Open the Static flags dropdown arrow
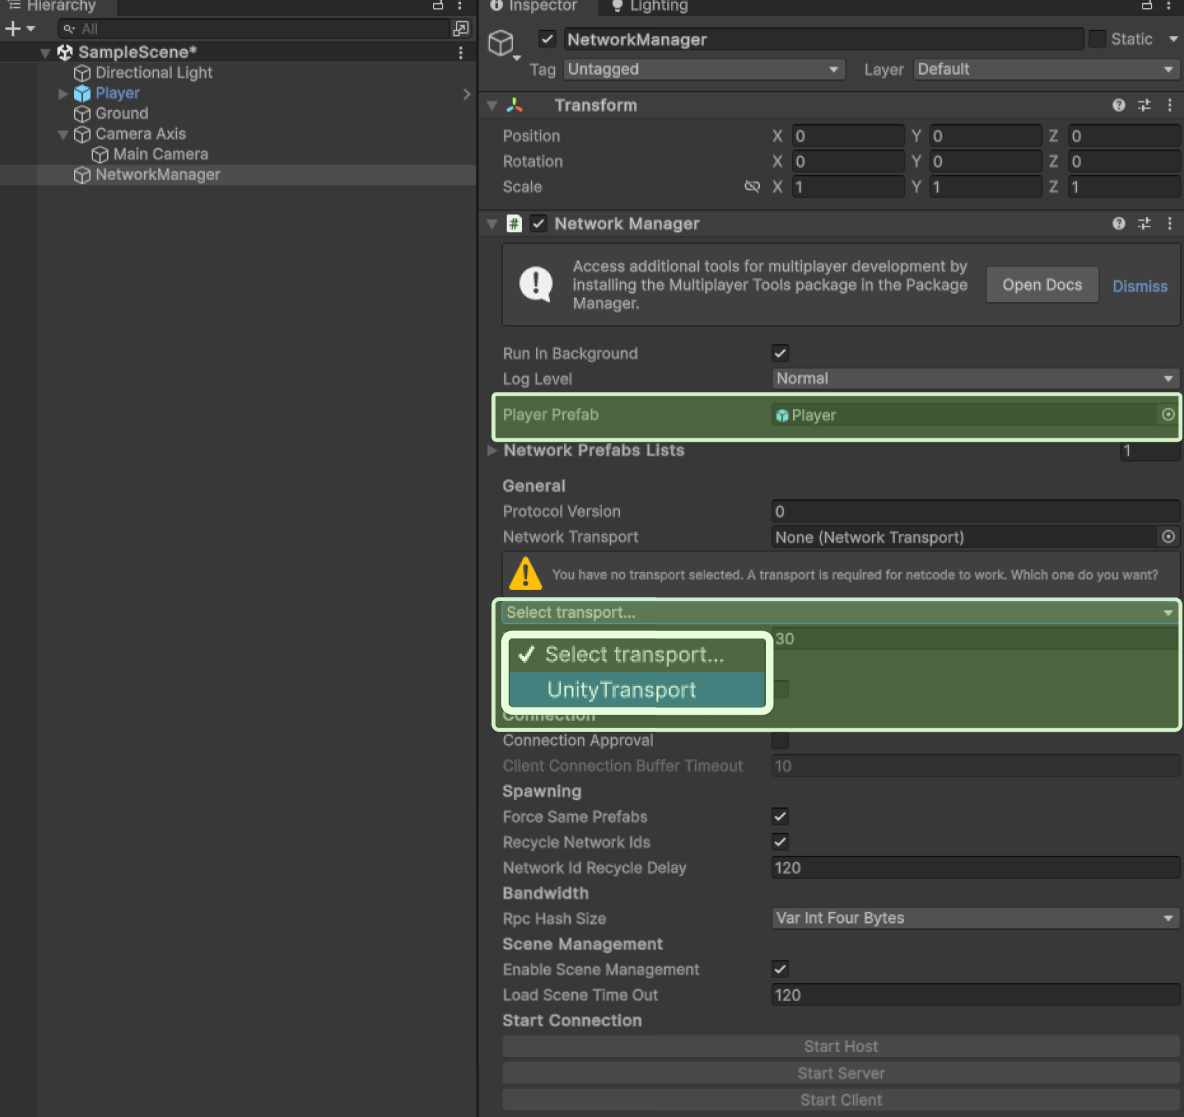Viewport: 1184px width, 1117px height. (x=1173, y=39)
